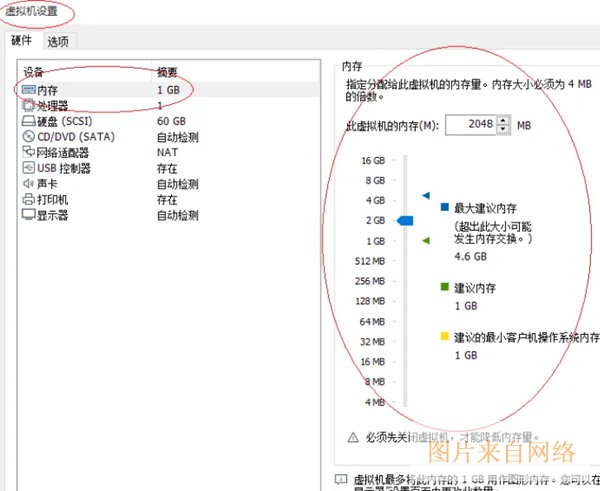Click the 存在 summary for USB 控制器
This screenshot has width=600, height=491.
tap(167, 168)
